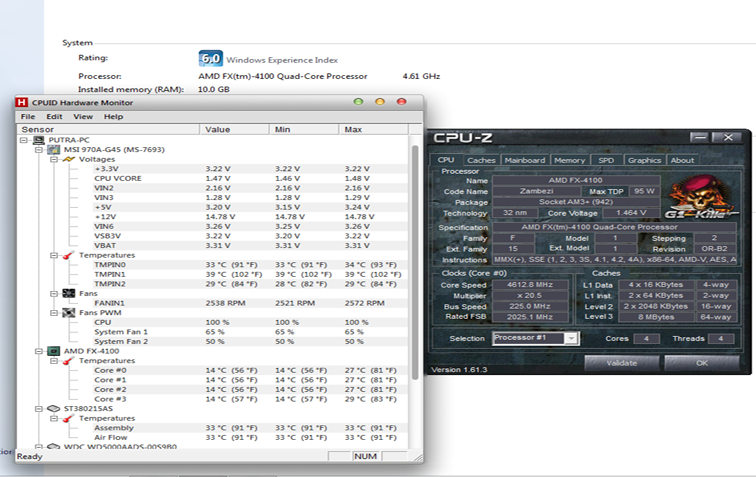Collapse the motherboard Temperatures section
Screen dimensions: 756x477
pyautogui.click(x=54, y=255)
